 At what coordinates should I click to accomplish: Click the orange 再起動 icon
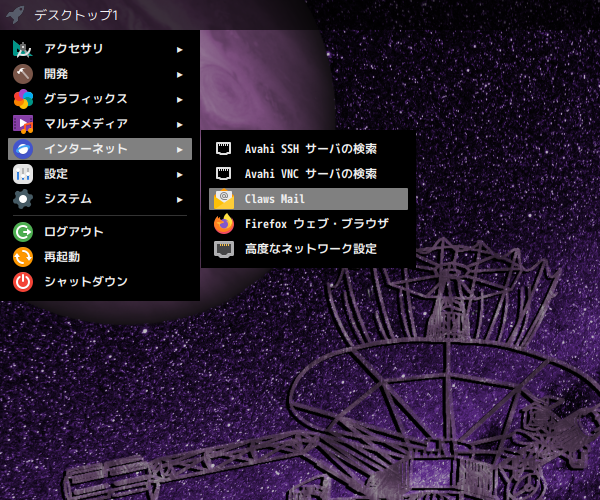click(x=23, y=257)
